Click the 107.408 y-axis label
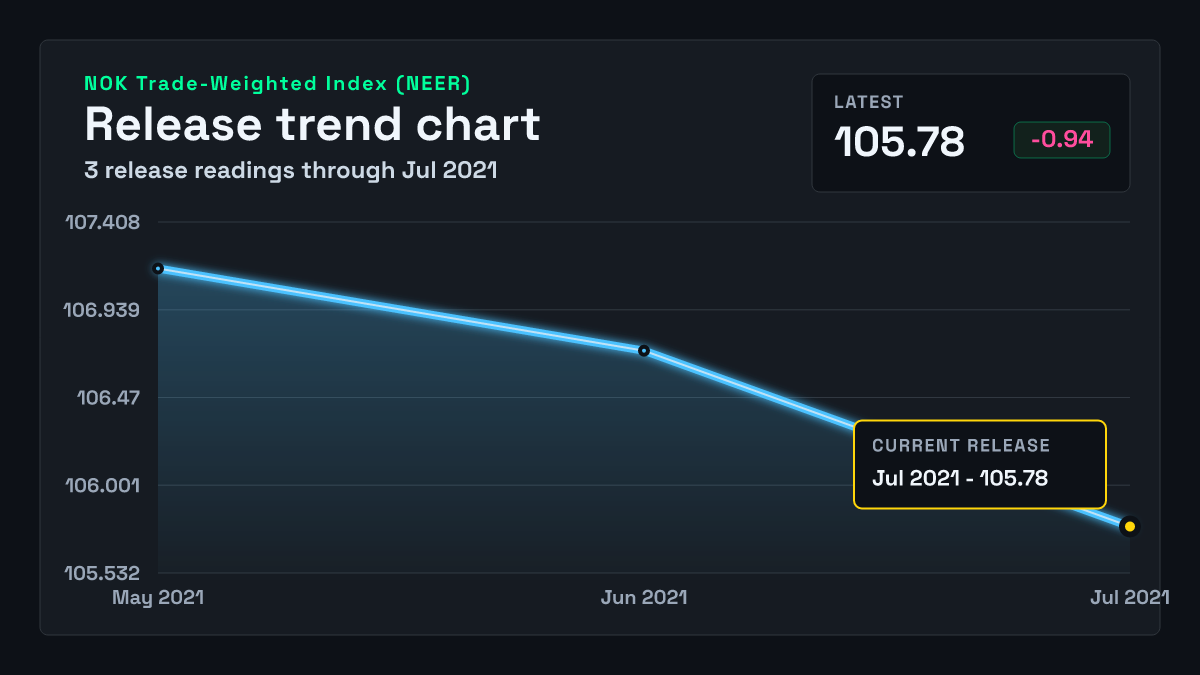This screenshot has height=675, width=1200. tap(103, 222)
